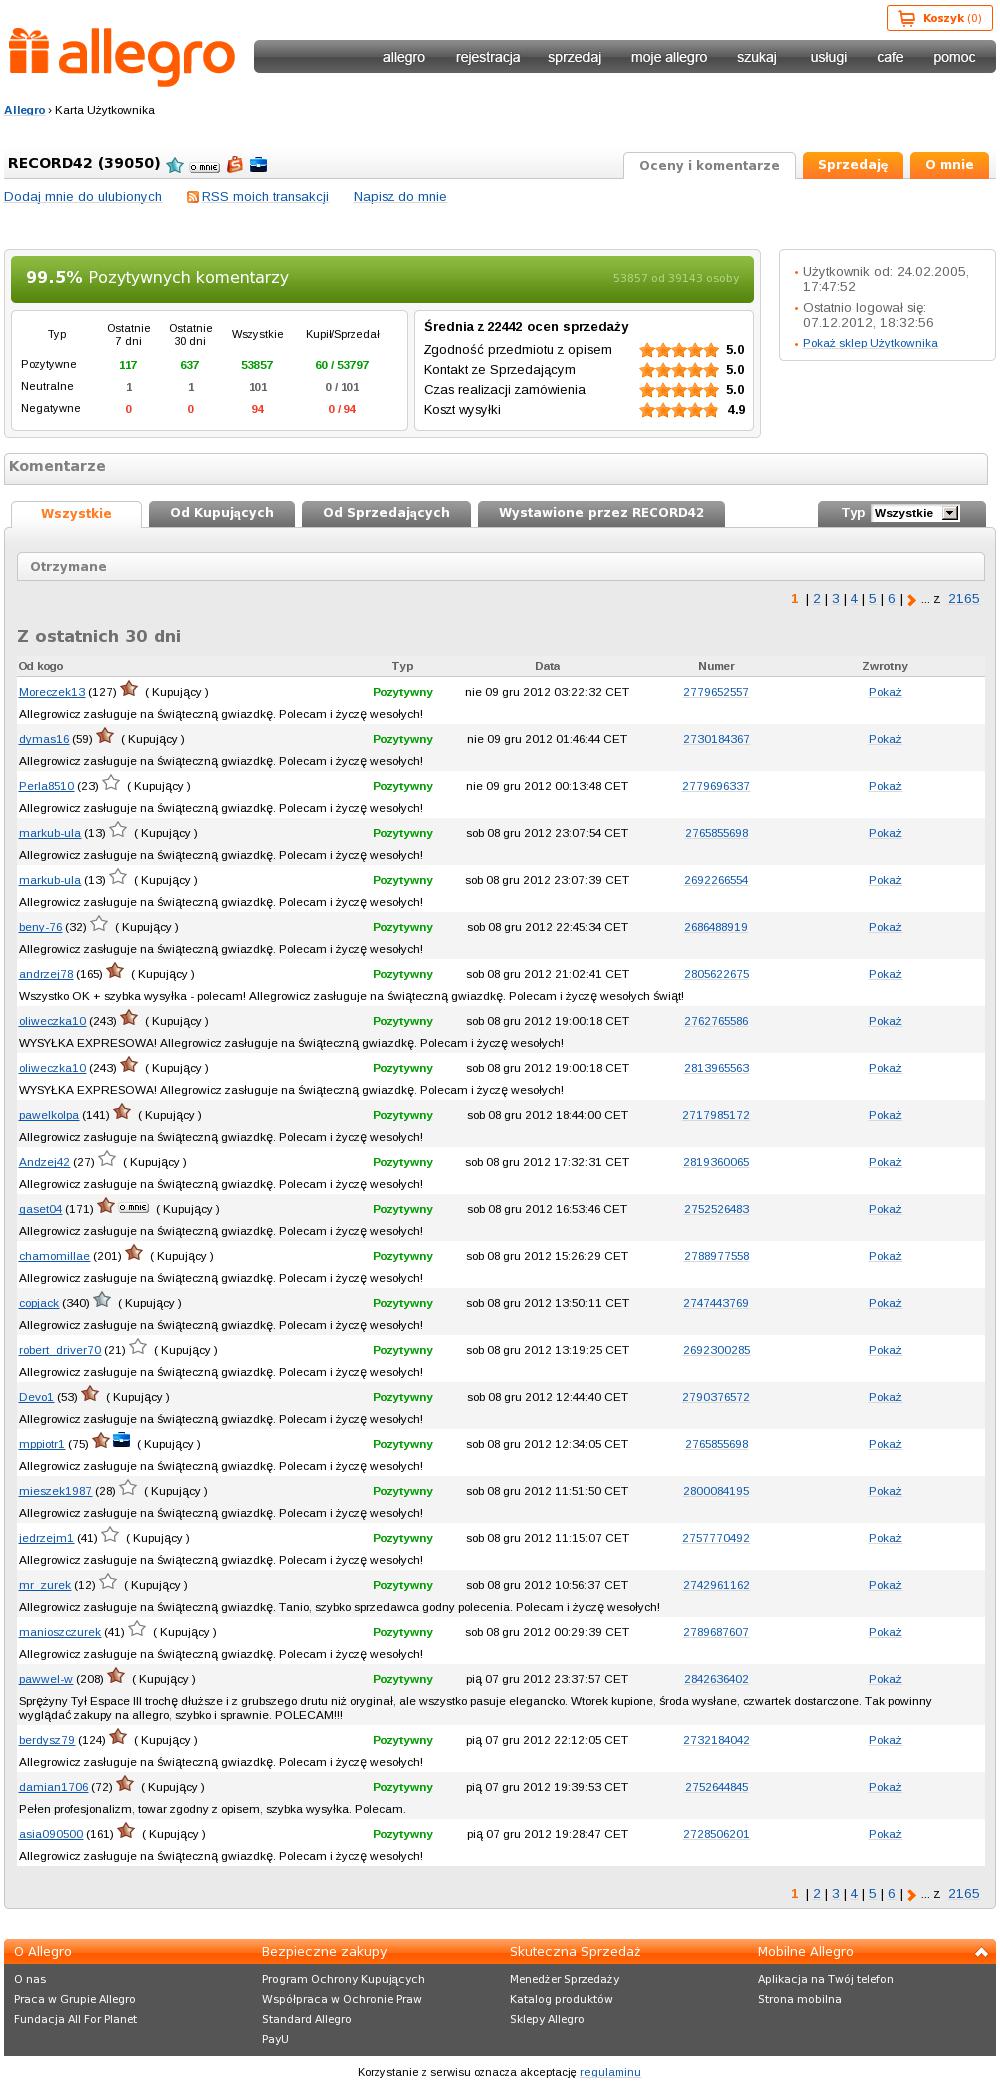
Task: Open transaction number 2842636402
Action: coord(716,1679)
